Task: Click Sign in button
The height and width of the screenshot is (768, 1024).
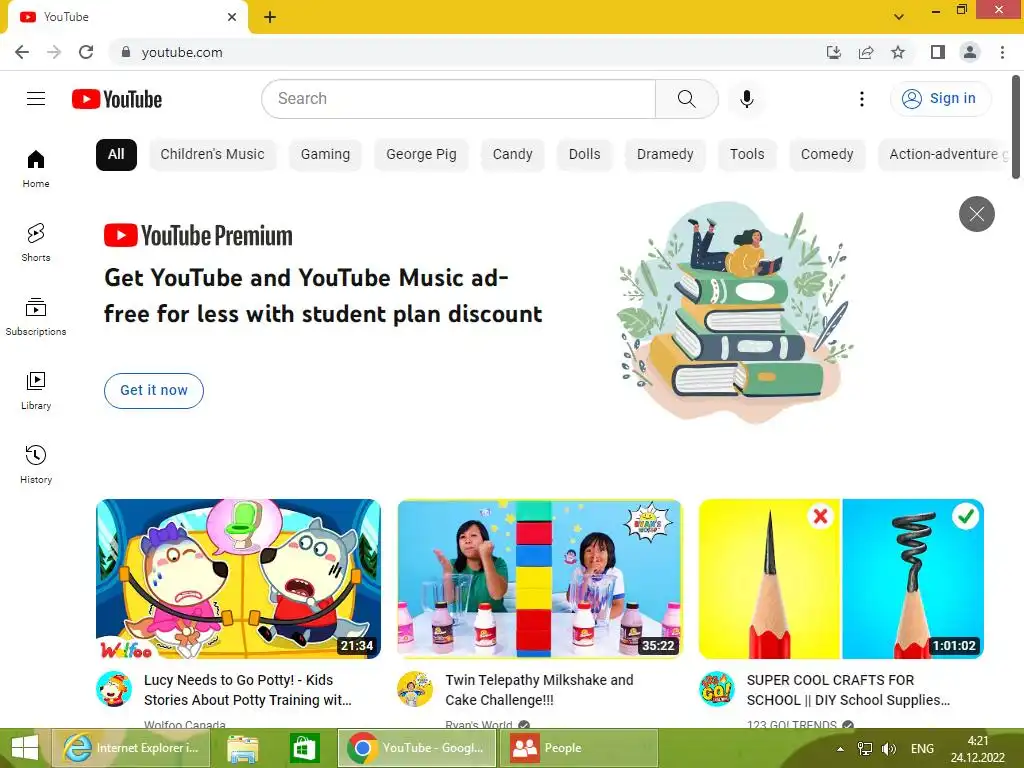Action: (x=940, y=99)
